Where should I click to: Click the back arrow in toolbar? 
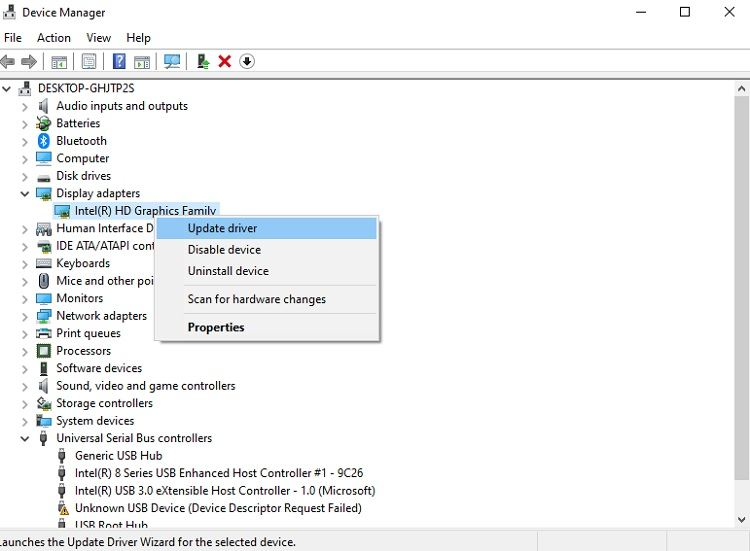(8, 62)
